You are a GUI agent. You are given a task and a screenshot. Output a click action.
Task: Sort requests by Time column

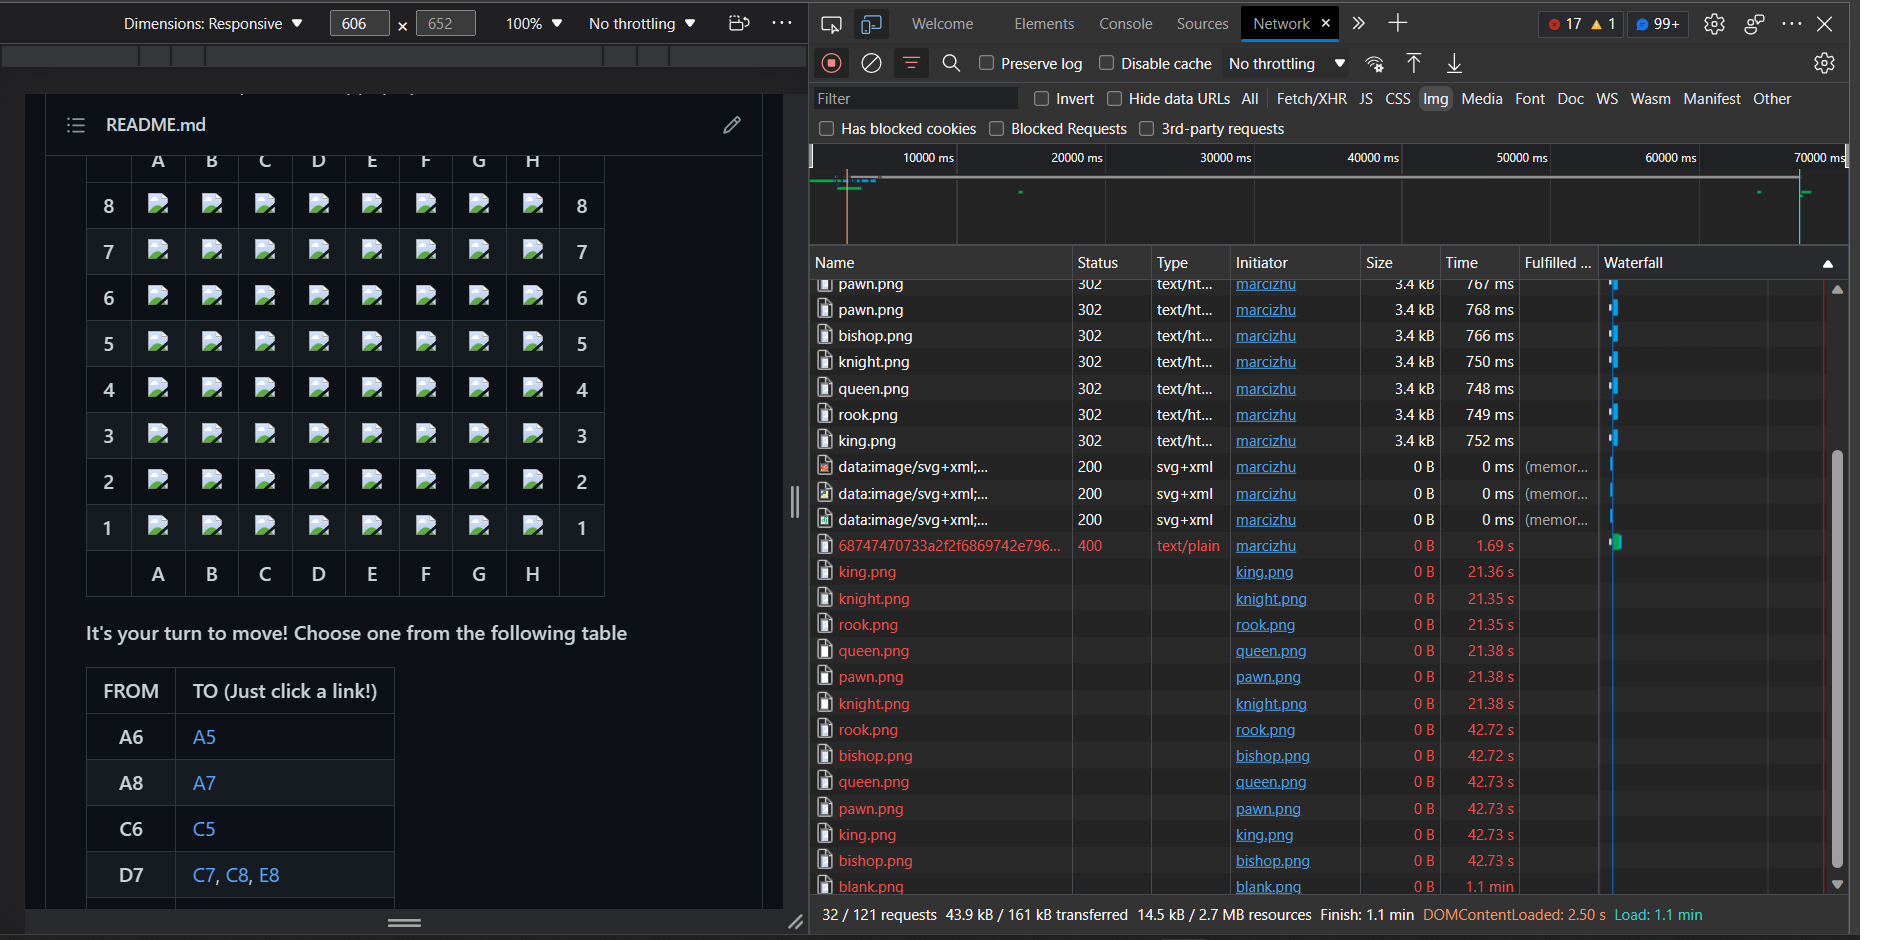click(1479, 263)
